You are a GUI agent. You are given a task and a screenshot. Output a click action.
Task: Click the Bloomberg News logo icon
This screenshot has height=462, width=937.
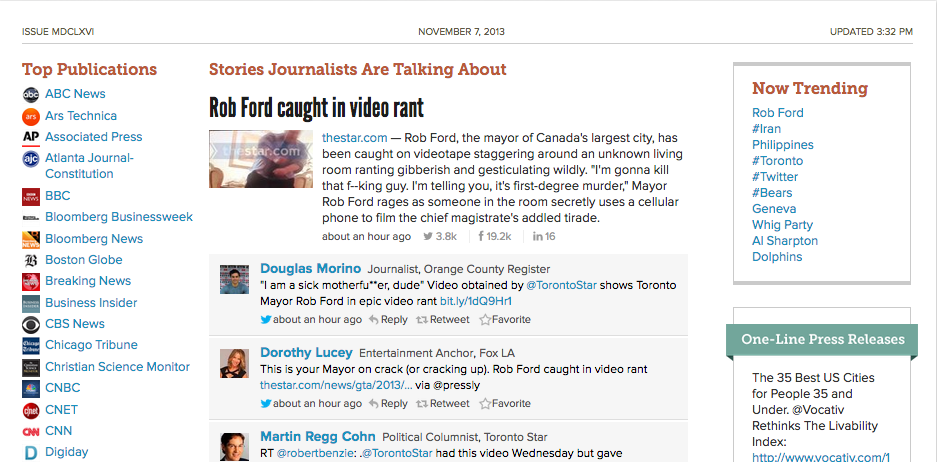[x=30, y=239]
